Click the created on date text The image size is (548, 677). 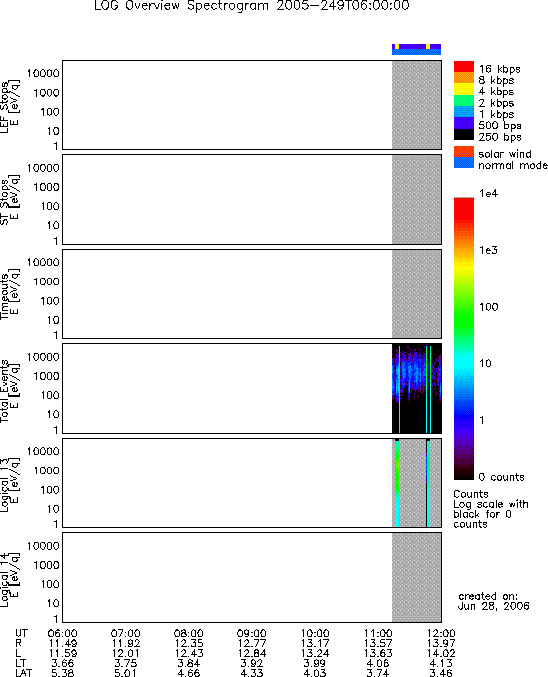click(494, 601)
